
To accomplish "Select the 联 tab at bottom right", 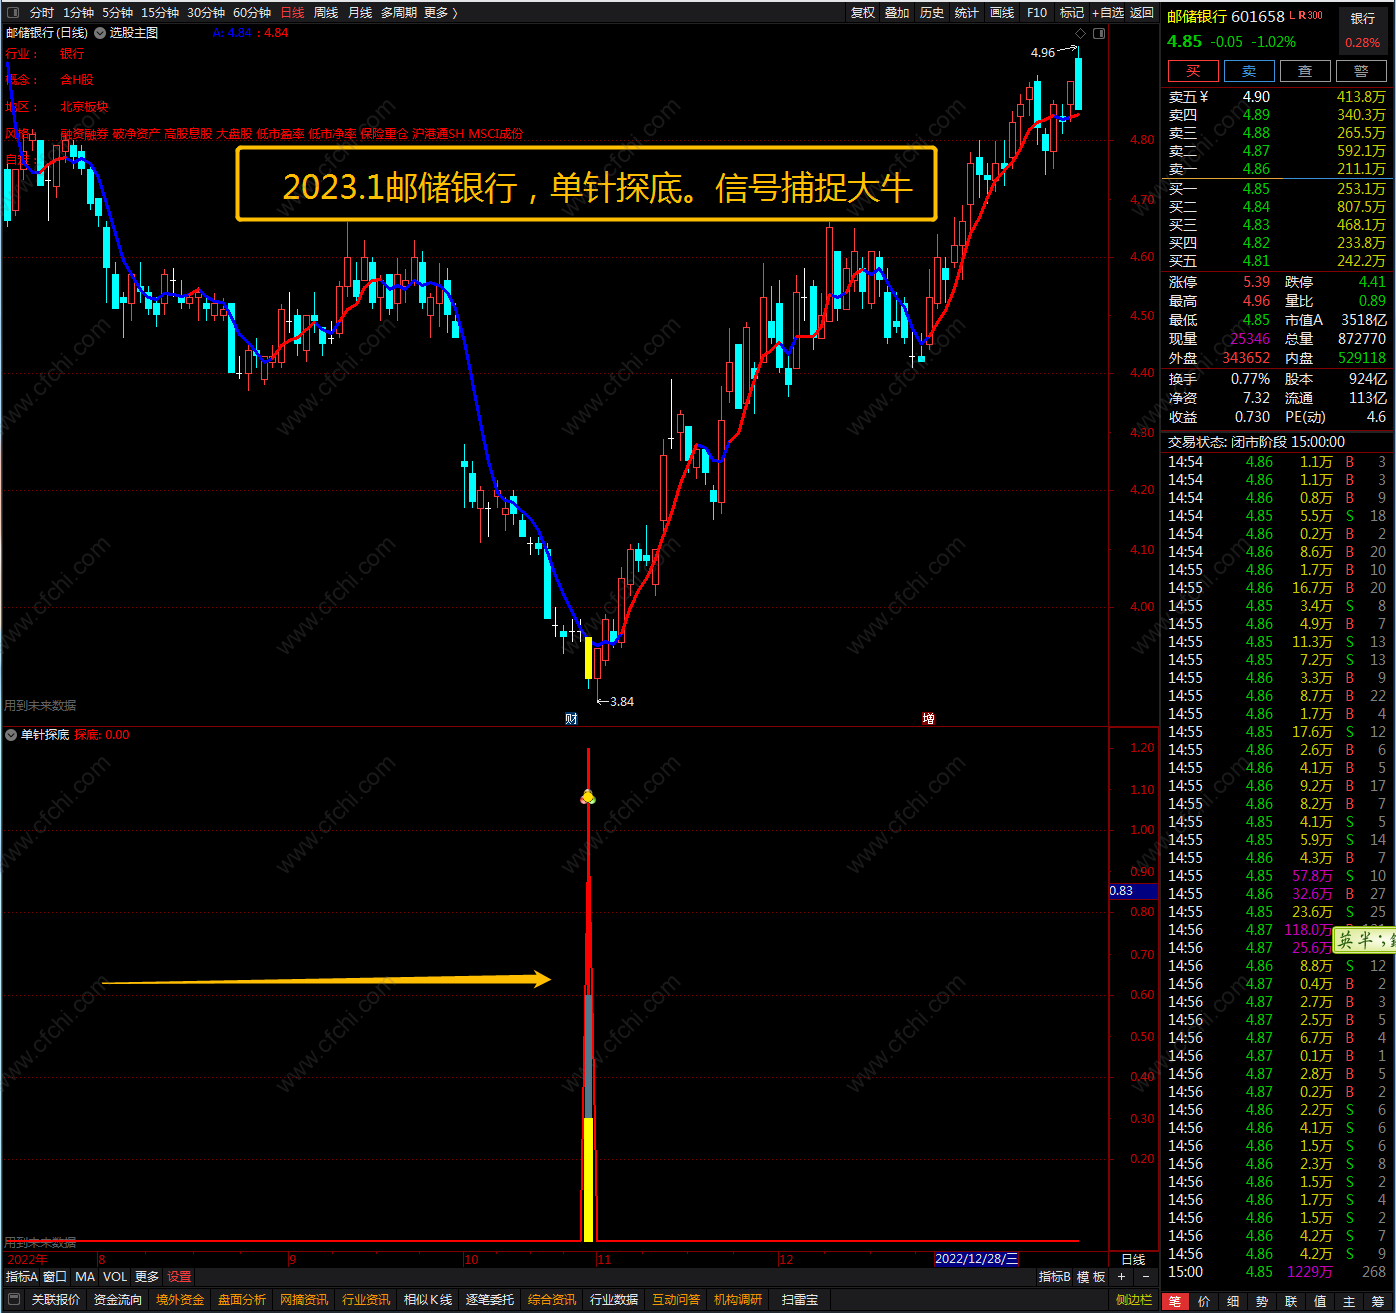I will pyautogui.click(x=1291, y=1301).
